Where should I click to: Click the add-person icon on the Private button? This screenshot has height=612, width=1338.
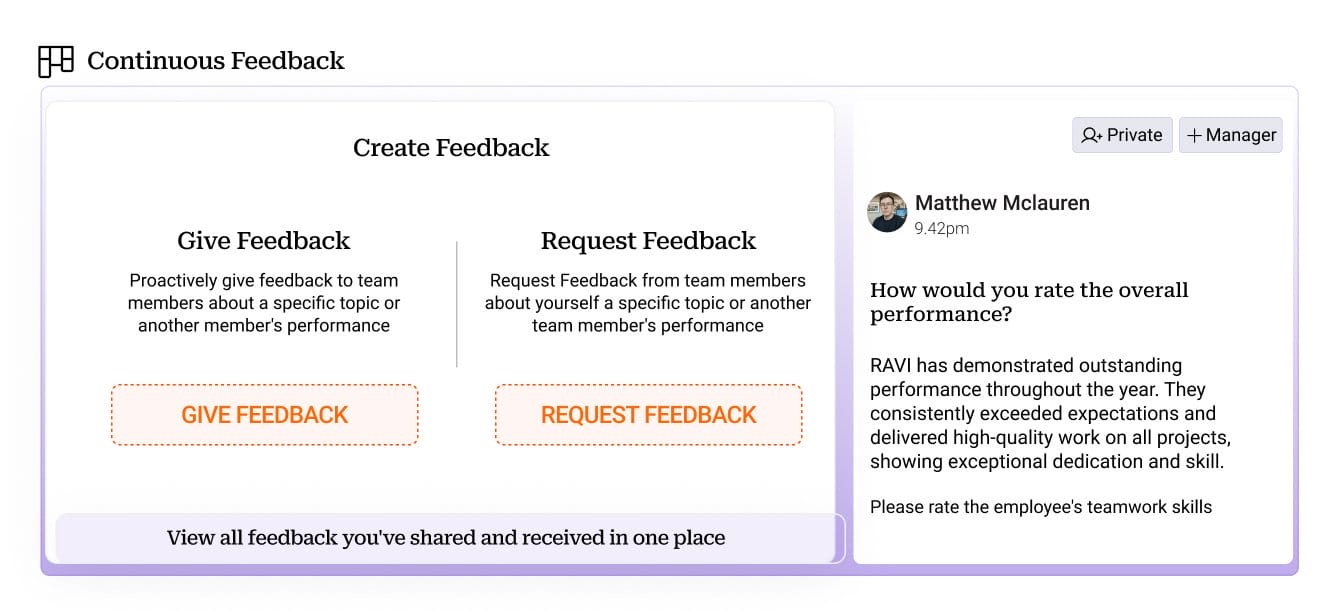pyautogui.click(x=1091, y=135)
